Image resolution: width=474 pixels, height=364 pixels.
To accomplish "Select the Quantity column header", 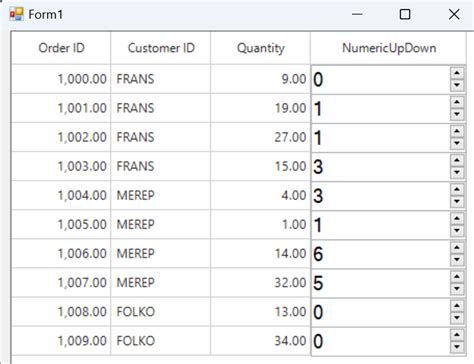I will 261,48.
